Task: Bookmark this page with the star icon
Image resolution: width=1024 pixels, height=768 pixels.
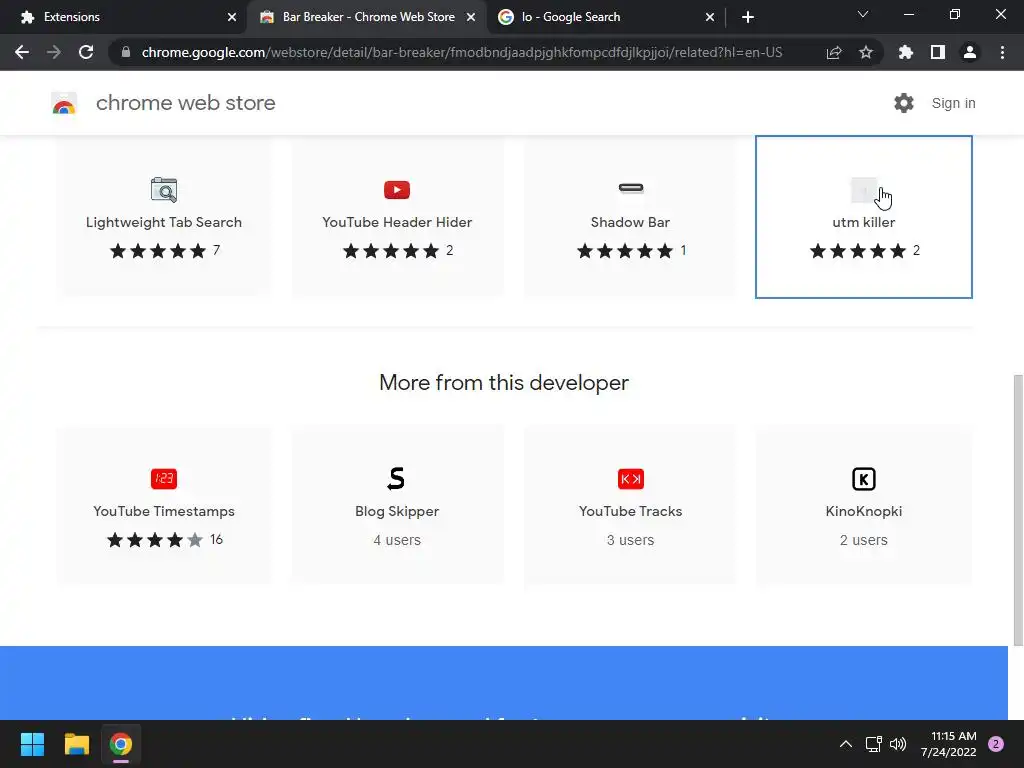Action: pyautogui.click(x=866, y=52)
